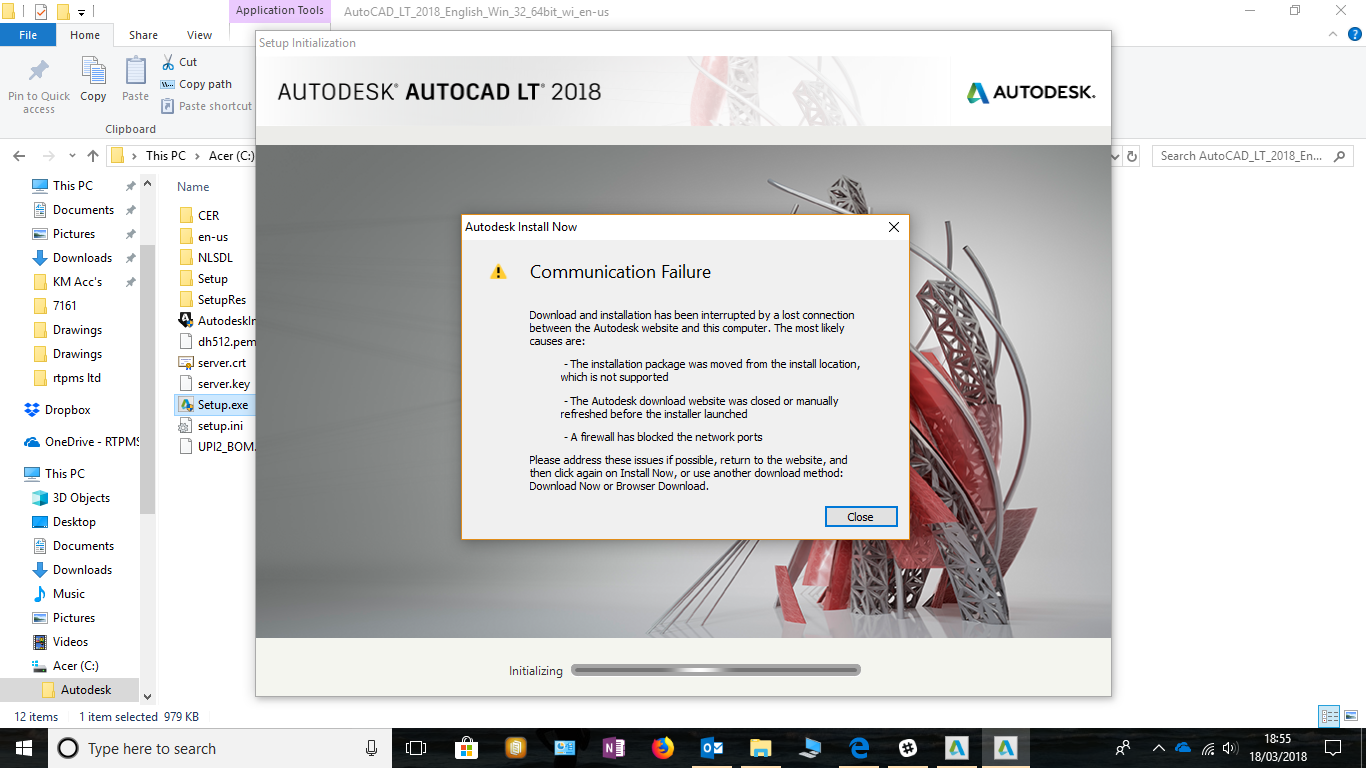The image size is (1366, 768).
Task: Click the Paste shortcut button
Action: (x=206, y=106)
